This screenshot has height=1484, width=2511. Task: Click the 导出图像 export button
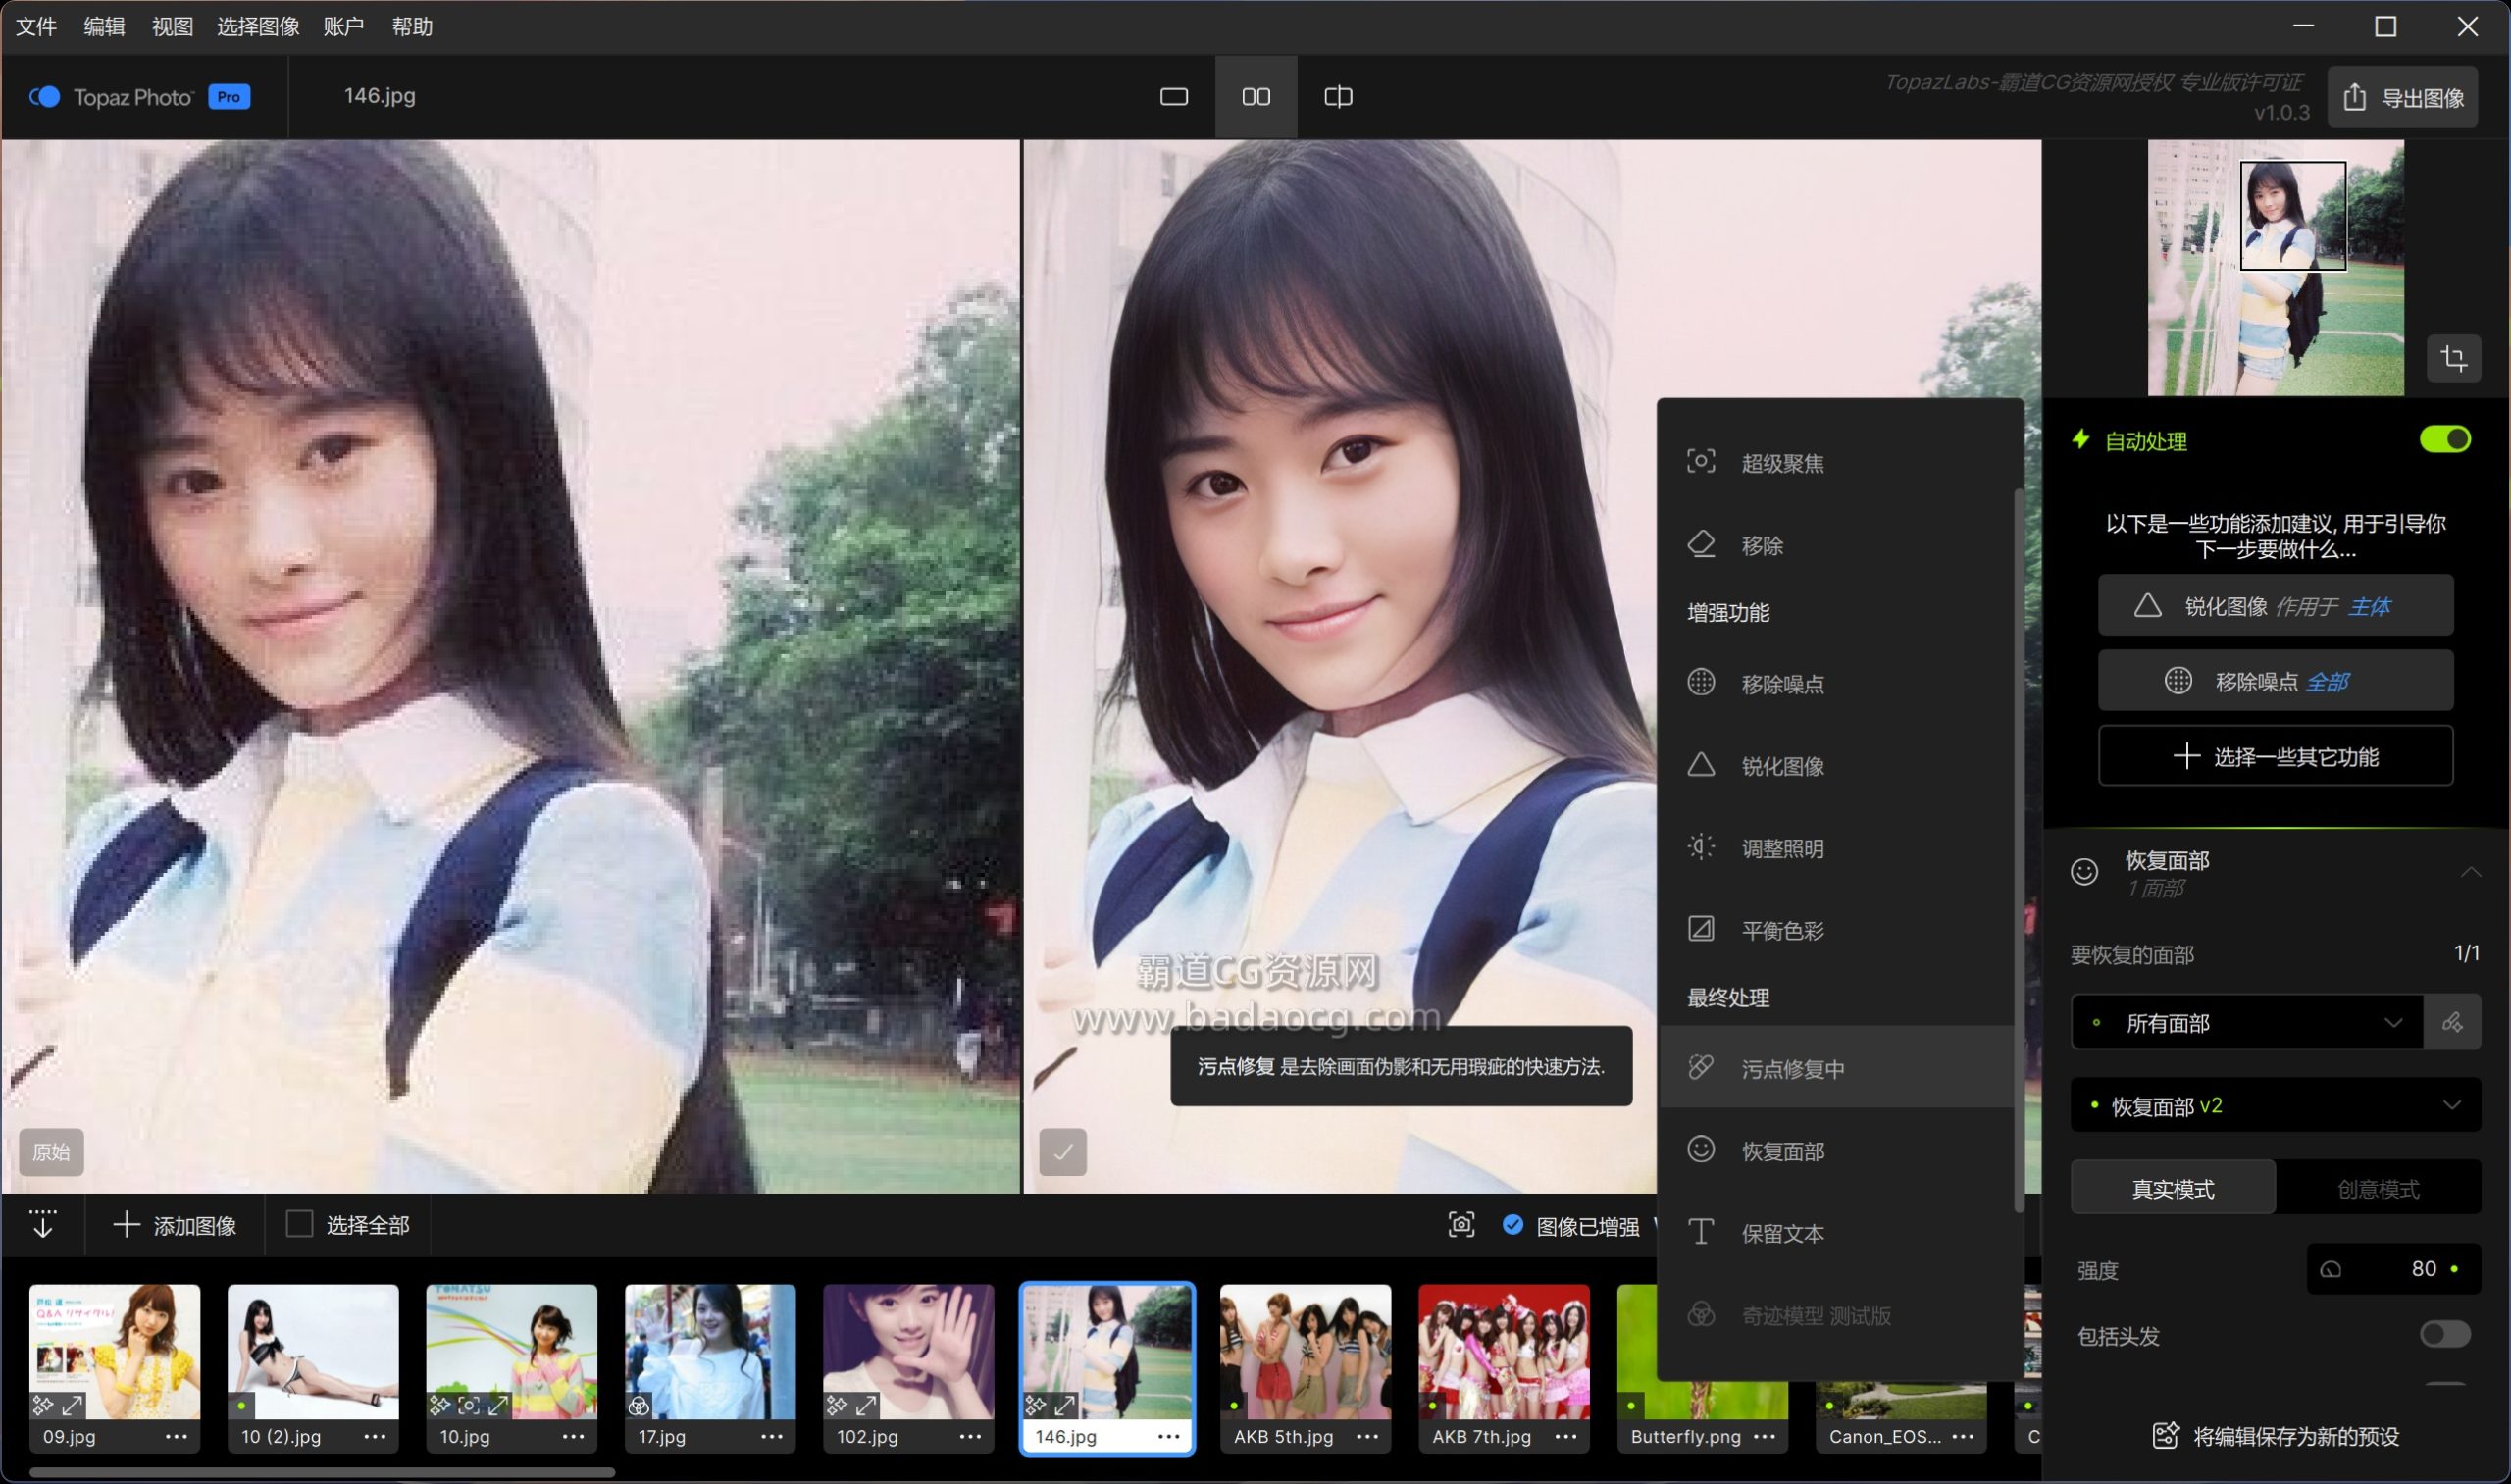pyautogui.click(x=2402, y=97)
